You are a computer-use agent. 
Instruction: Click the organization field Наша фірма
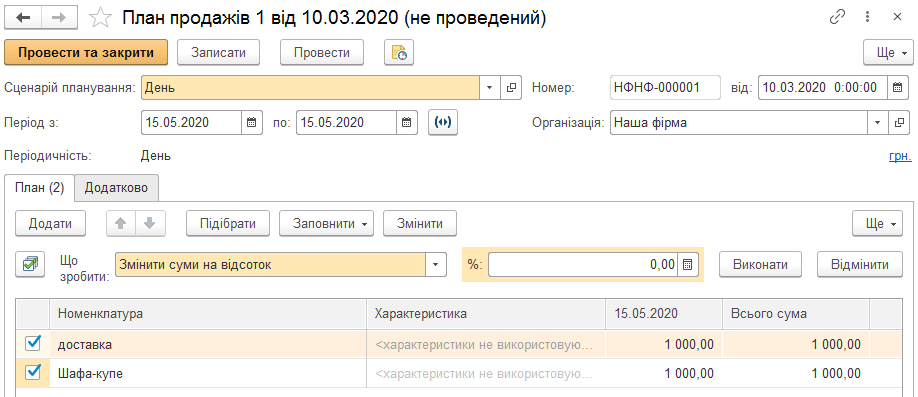(x=739, y=123)
